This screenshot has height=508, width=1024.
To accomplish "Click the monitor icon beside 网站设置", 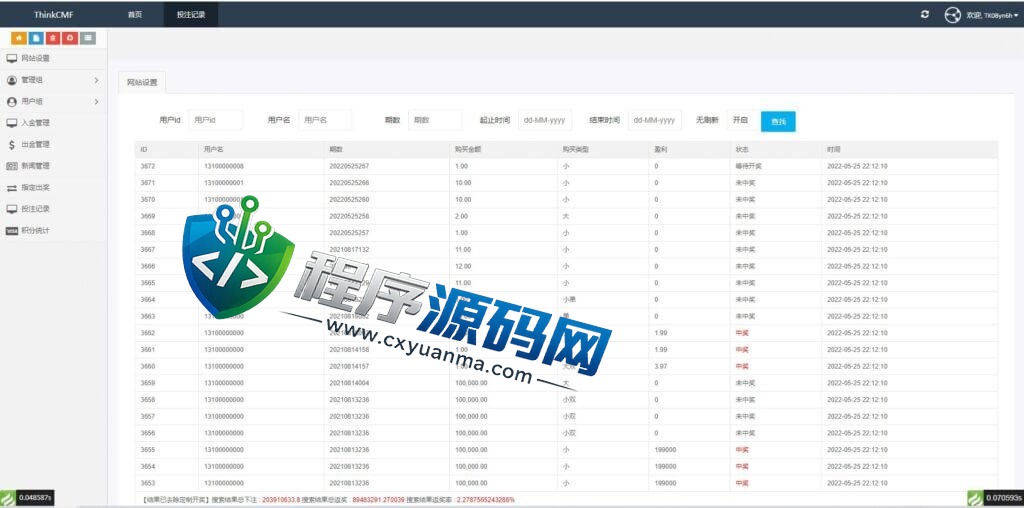I will click(12, 58).
